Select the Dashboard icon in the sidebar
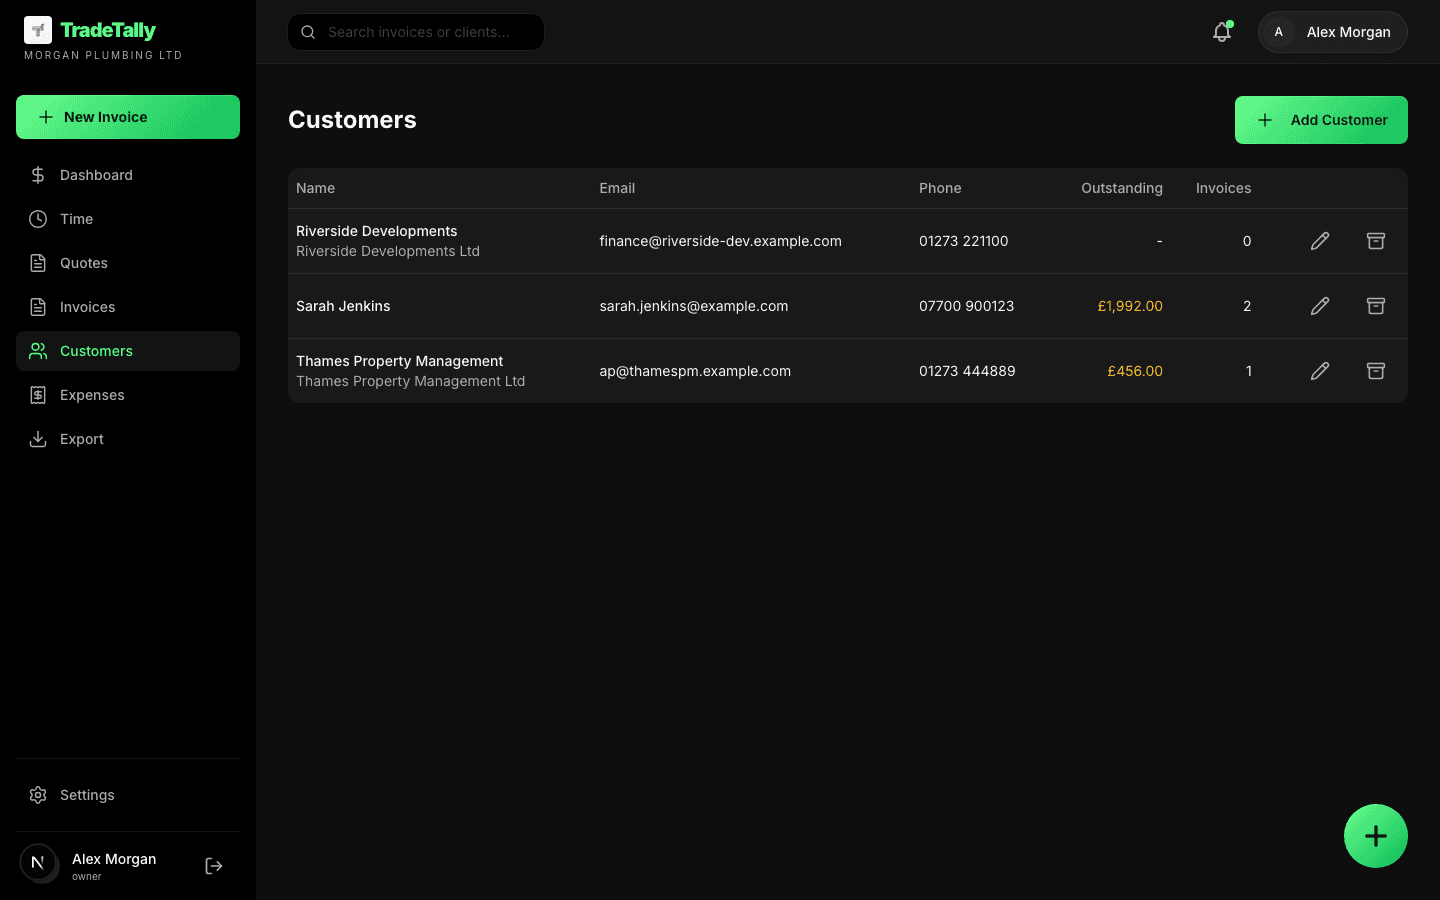This screenshot has height=900, width=1440. pos(38,174)
